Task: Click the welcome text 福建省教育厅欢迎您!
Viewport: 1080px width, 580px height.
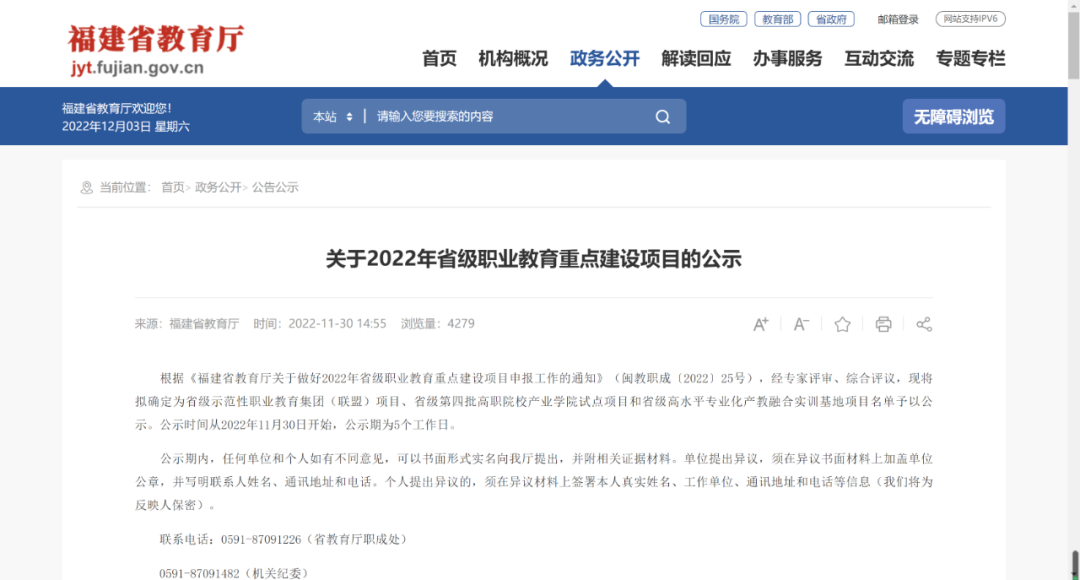Action: tap(116, 108)
